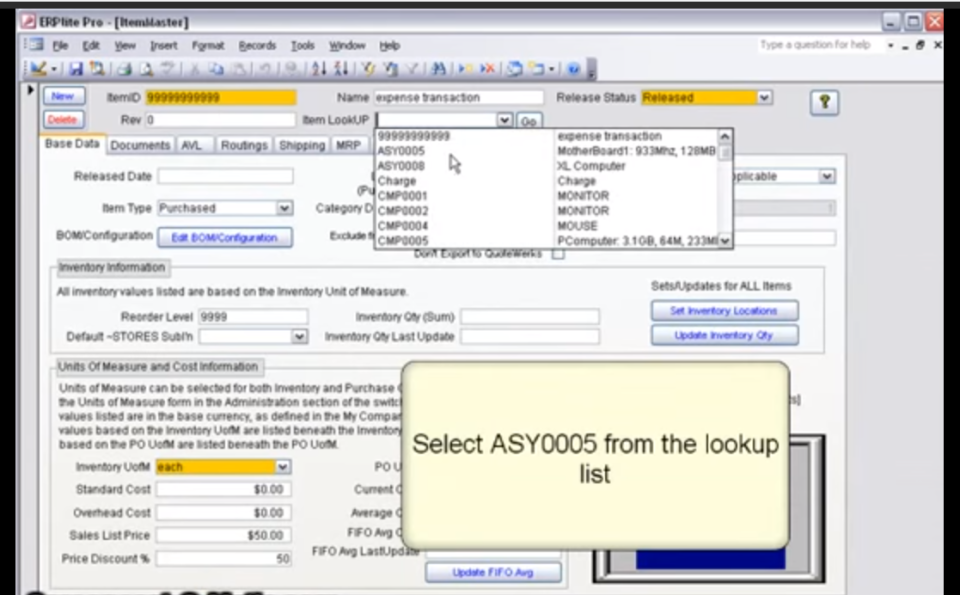This screenshot has width=960, height=595.
Task: Click the Spelling toolbar icon
Action: click(167, 69)
